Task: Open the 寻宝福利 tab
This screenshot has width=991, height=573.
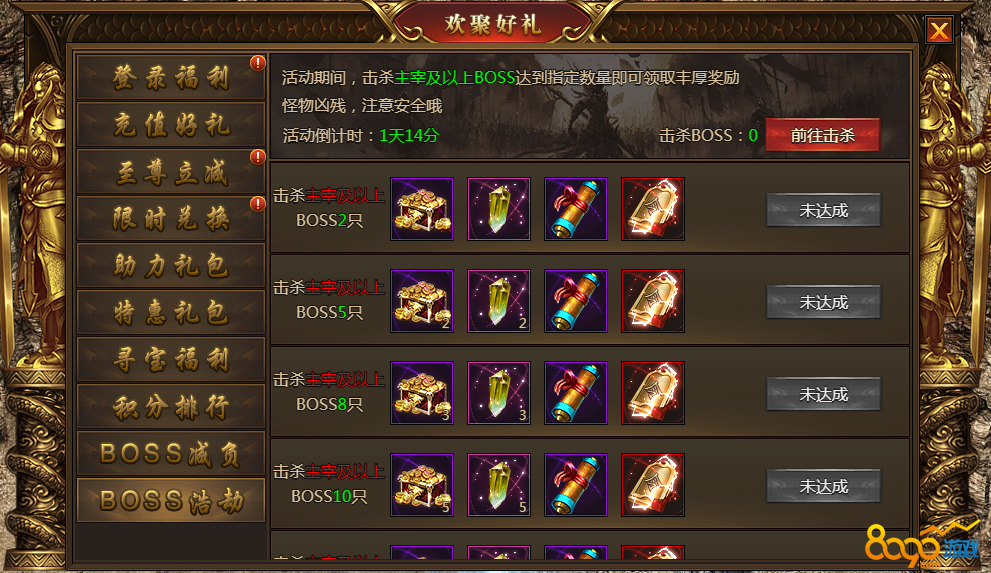Action: click(x=171, y=359)
